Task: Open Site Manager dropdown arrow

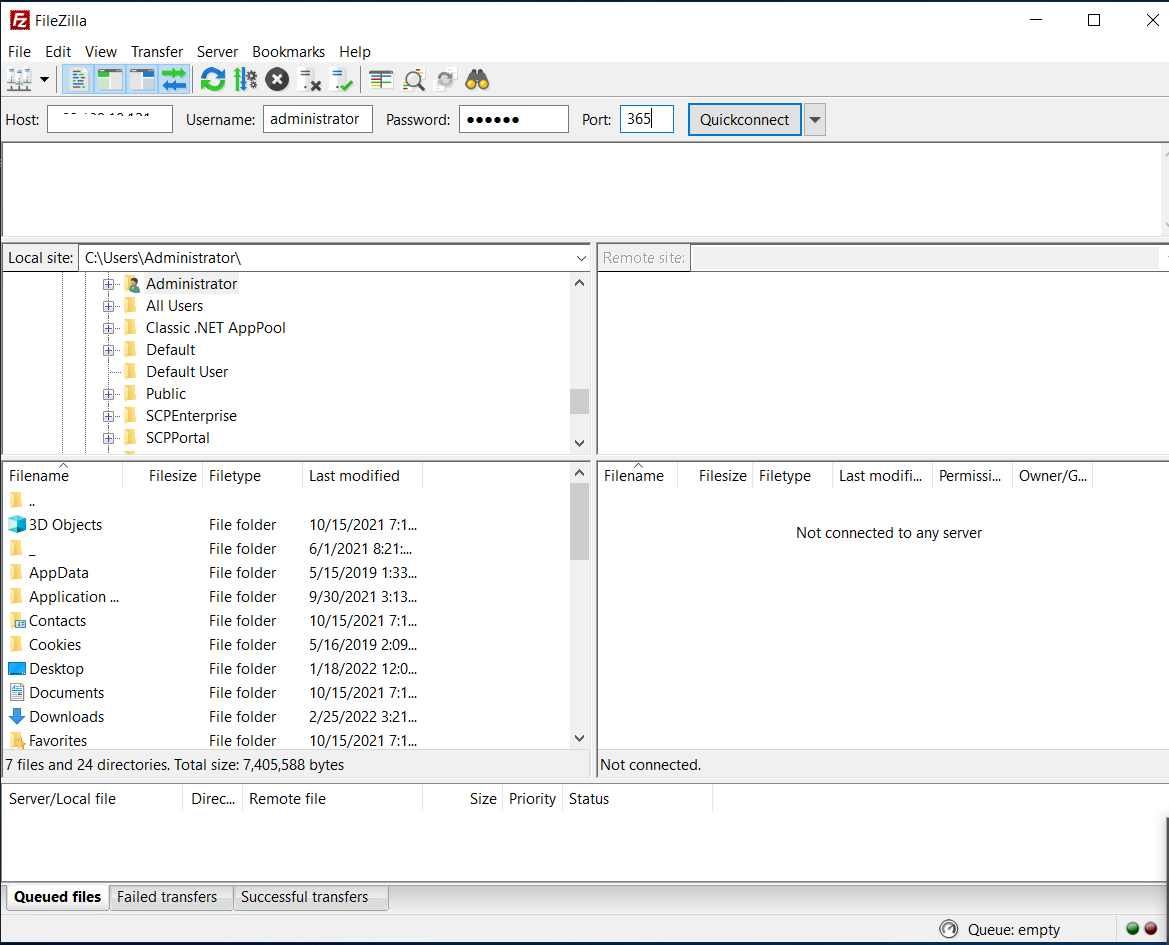Action: (44, 79)
